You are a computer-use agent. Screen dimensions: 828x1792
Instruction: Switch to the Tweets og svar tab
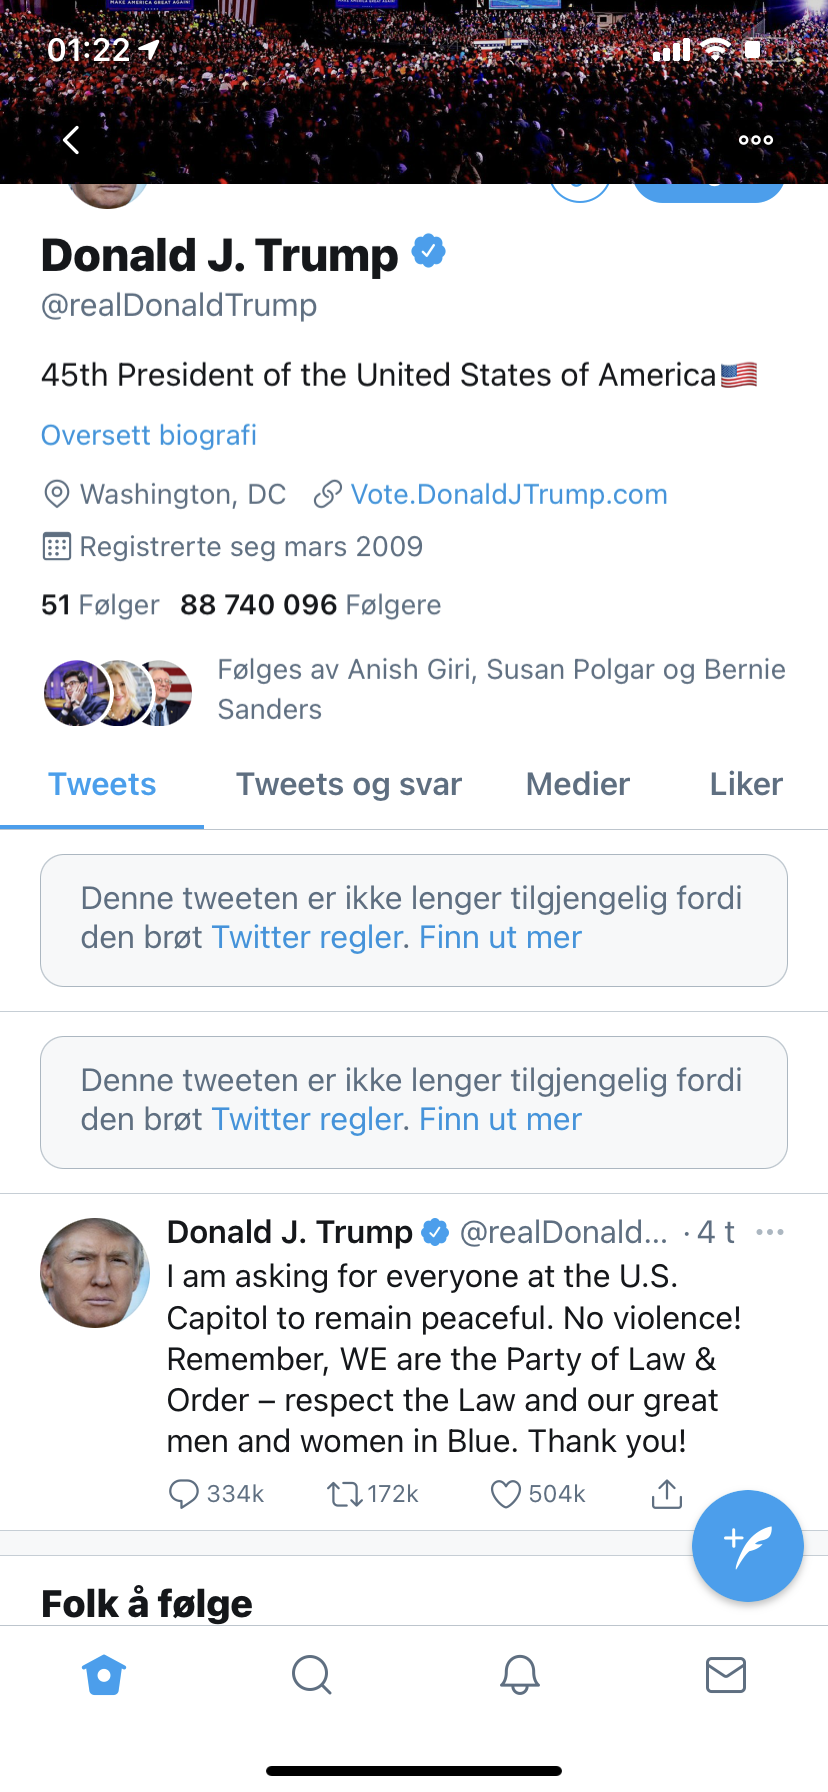[349, 785]
